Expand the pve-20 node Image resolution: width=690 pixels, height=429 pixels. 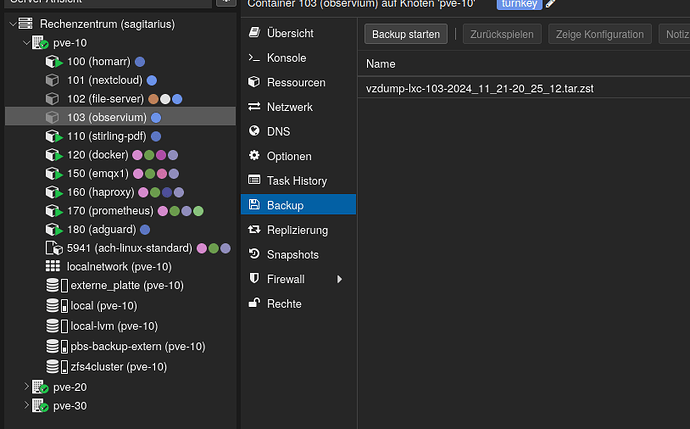click(26, 387)
